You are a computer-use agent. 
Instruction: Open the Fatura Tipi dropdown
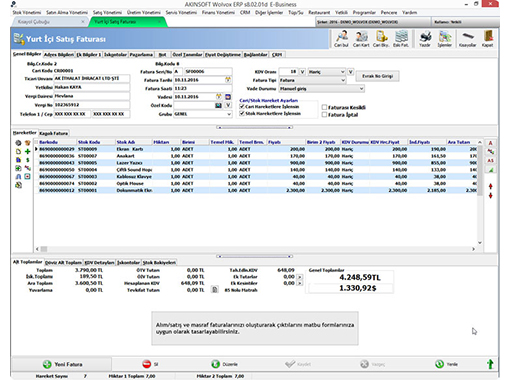(x=312, y=80)
